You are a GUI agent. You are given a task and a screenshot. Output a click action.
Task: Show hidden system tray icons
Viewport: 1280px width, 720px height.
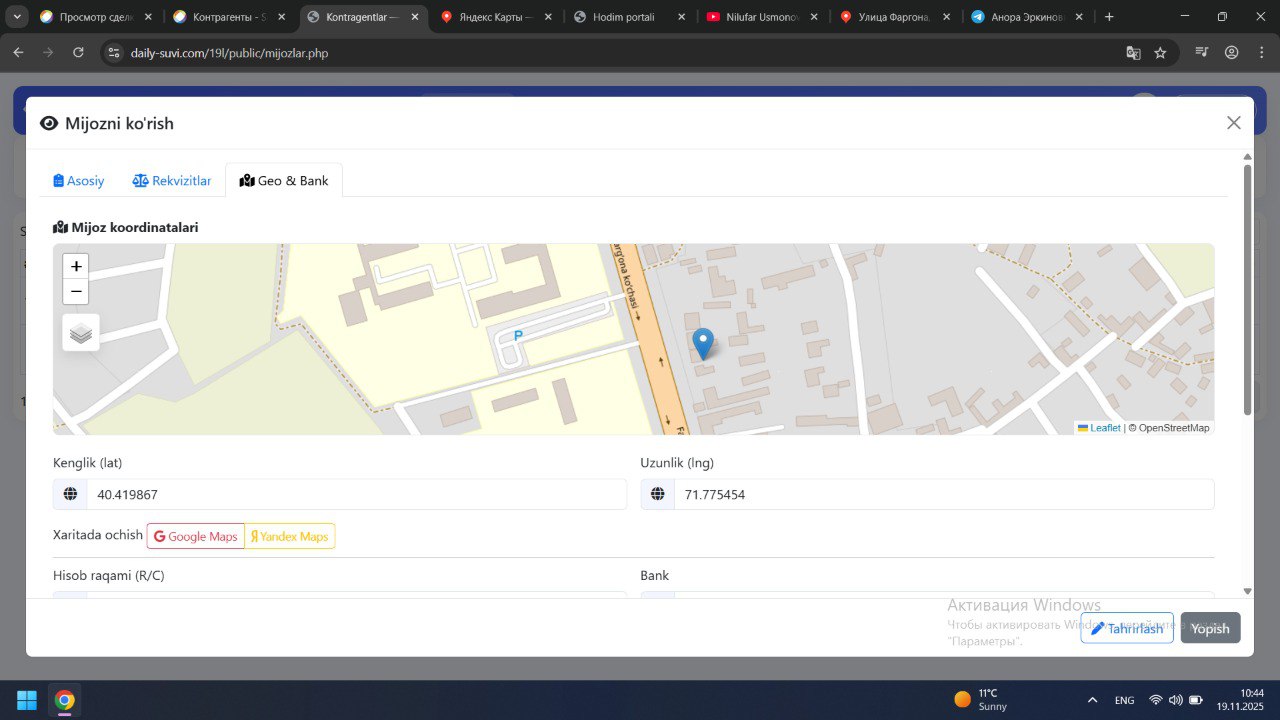coord(1092,700)
